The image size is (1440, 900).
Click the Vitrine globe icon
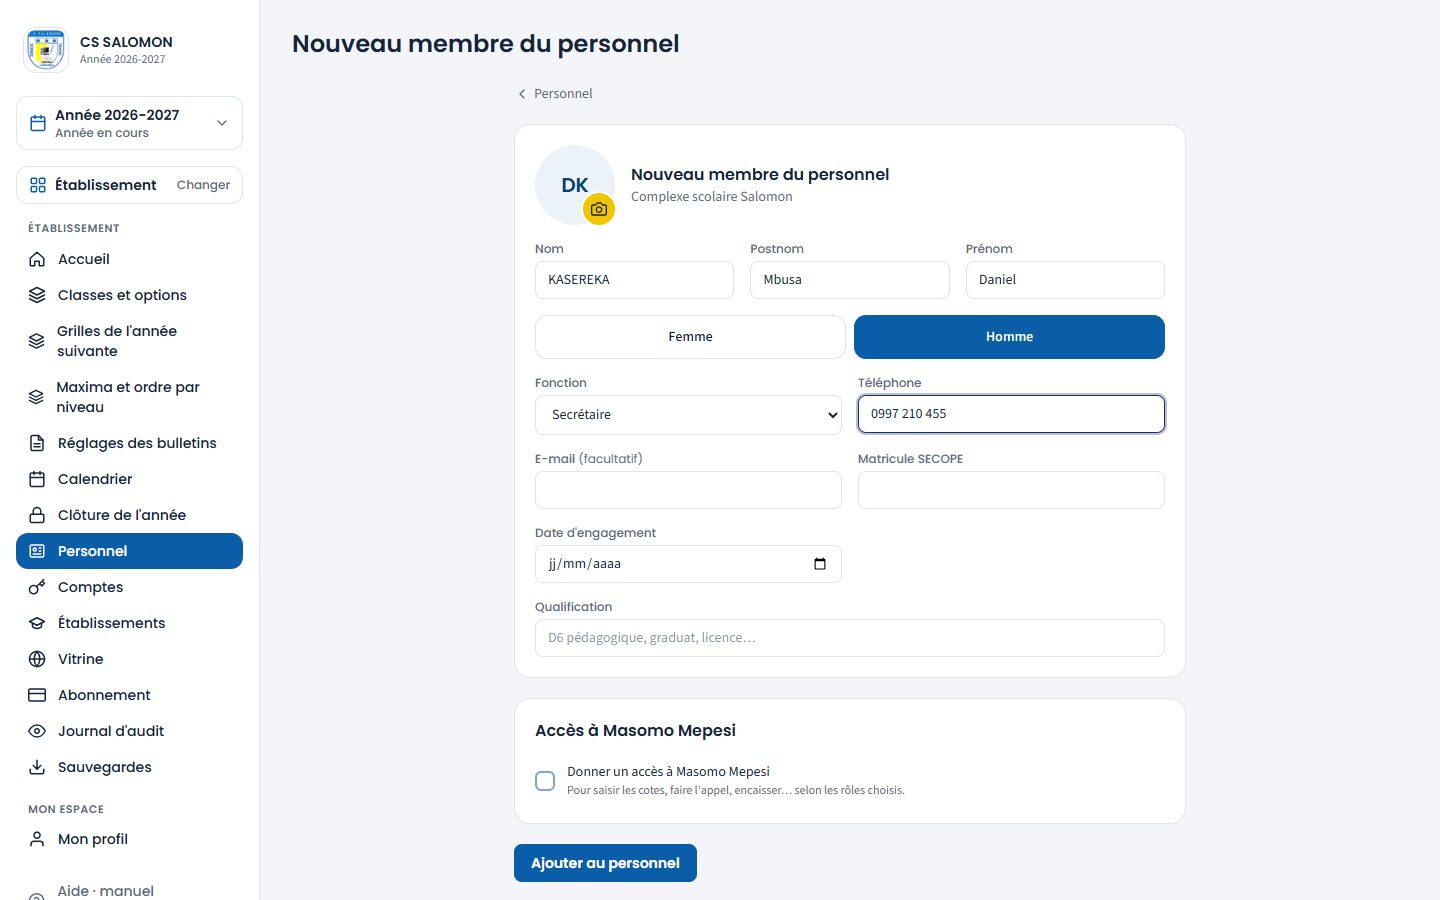pos(37,659)
